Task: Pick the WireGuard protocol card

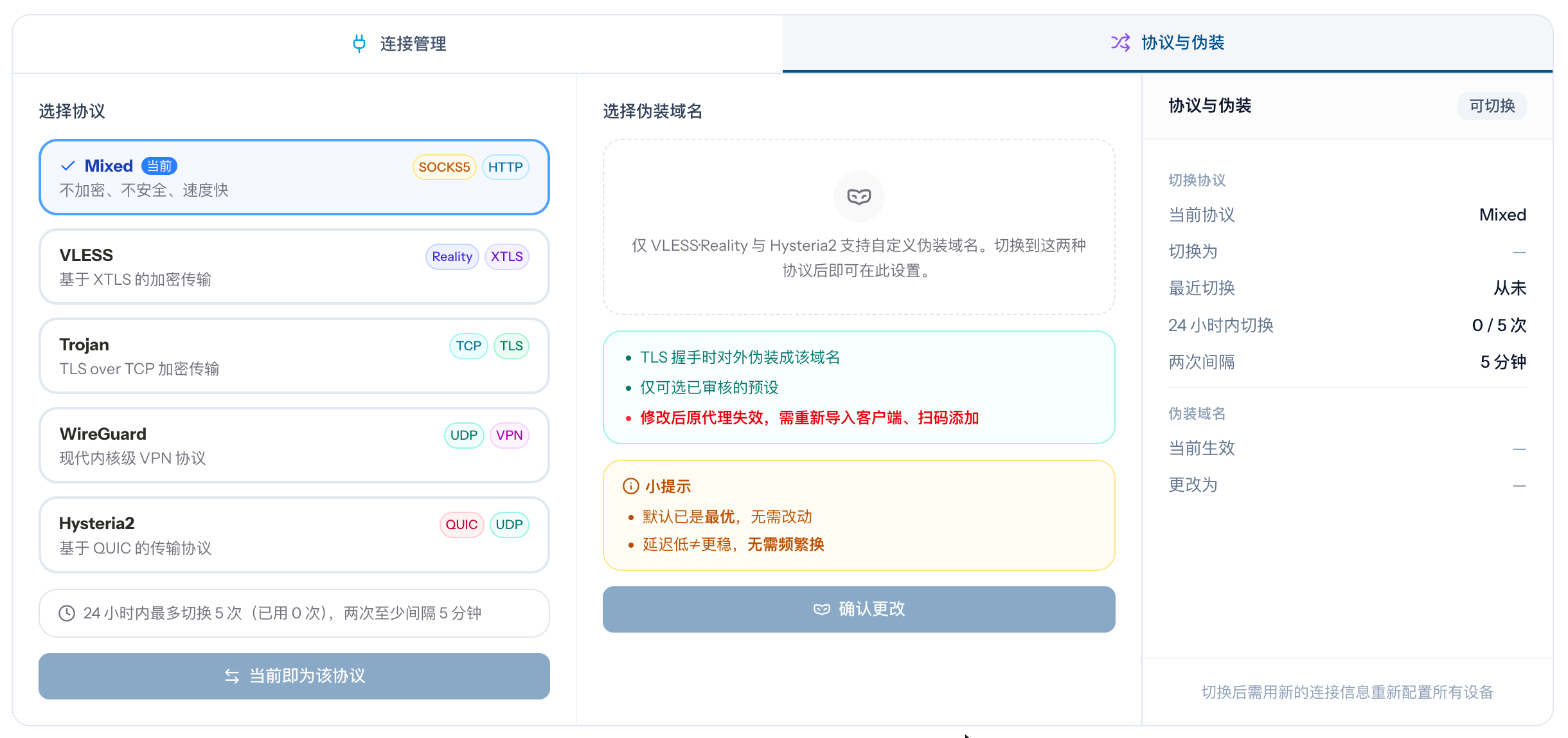Action: click(294, 445)
